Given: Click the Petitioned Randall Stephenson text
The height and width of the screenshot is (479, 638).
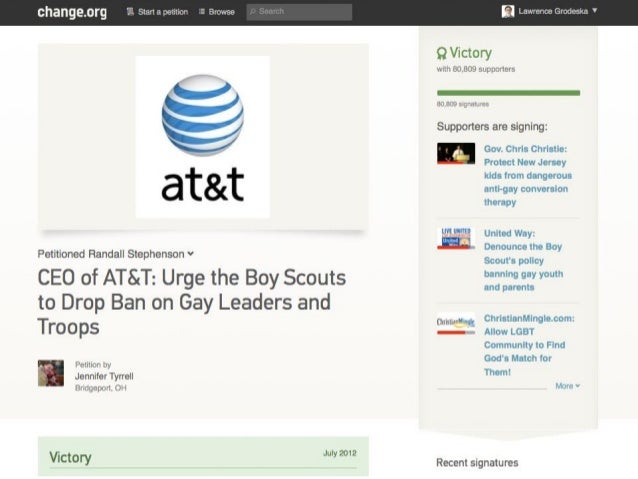Looking at the screenshot, I should [111, 254].
